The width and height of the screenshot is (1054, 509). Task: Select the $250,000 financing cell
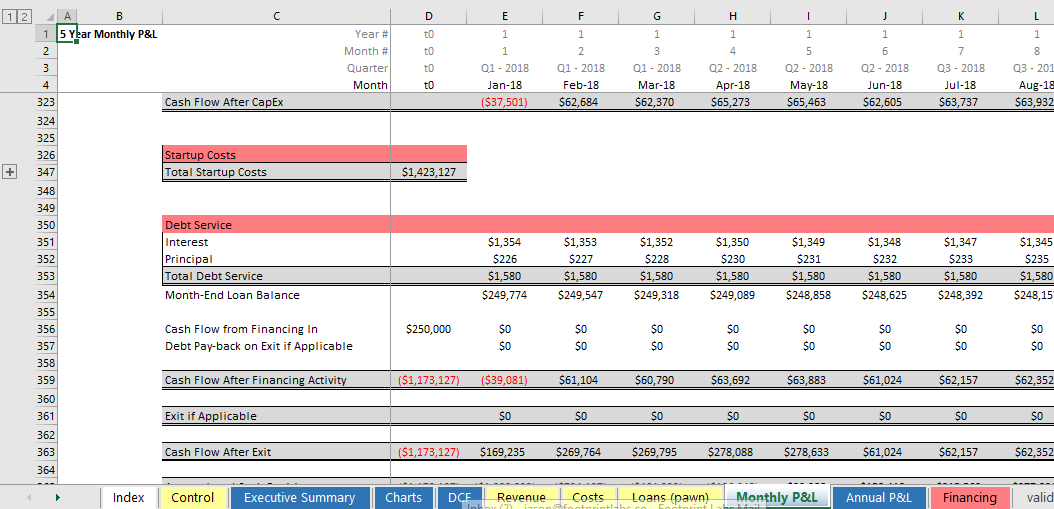[x=429, y=329]
